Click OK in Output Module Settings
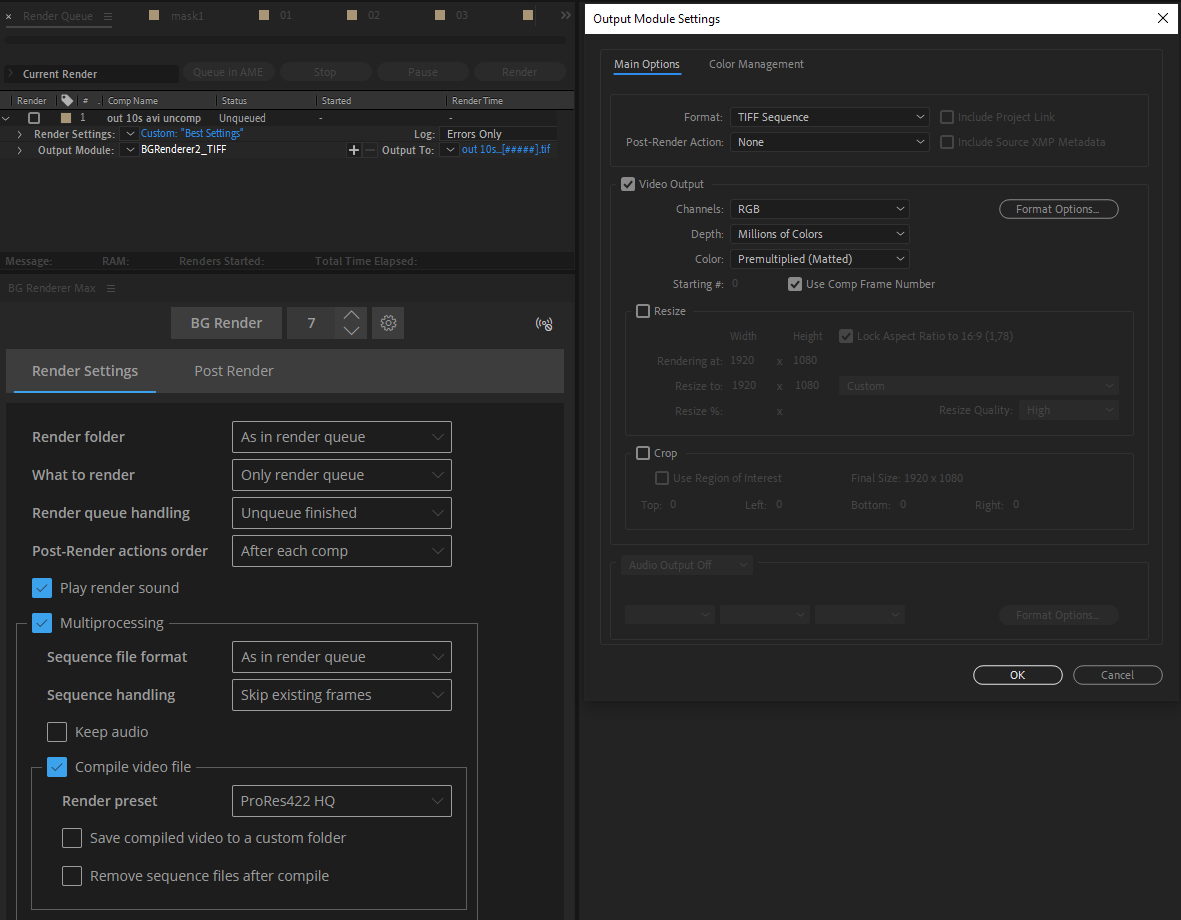The width and height of the screenshot is (1181, 920). tap(1018, 675)
